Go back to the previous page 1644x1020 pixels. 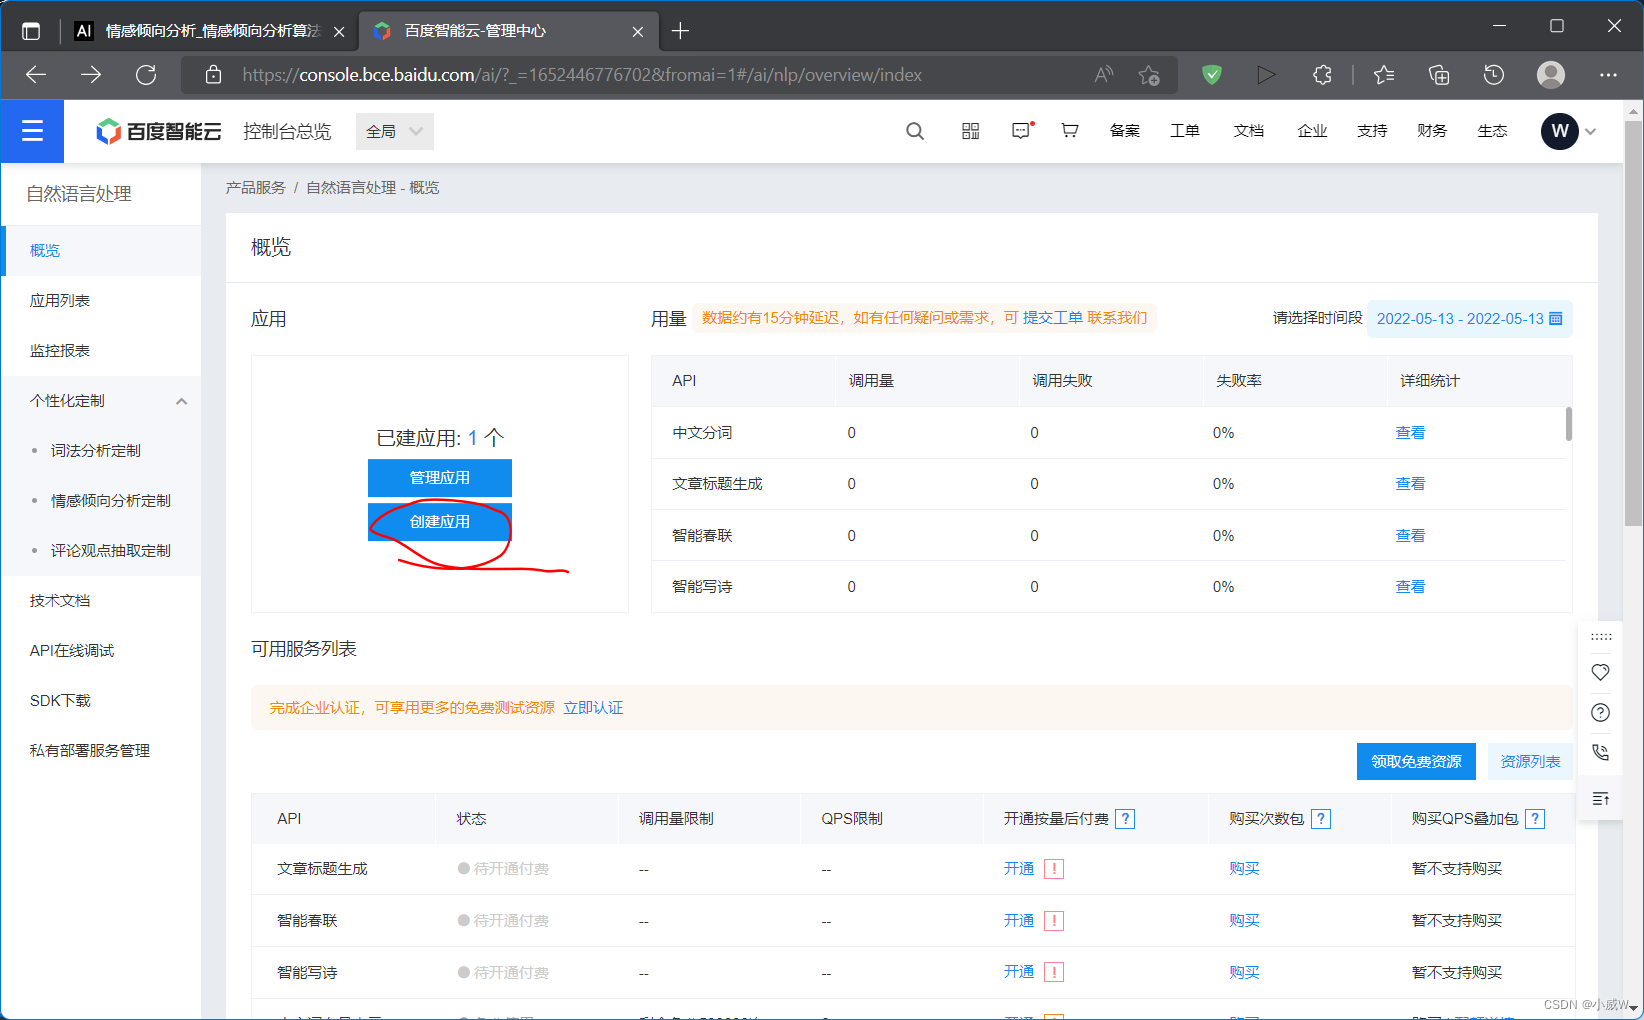36,75
